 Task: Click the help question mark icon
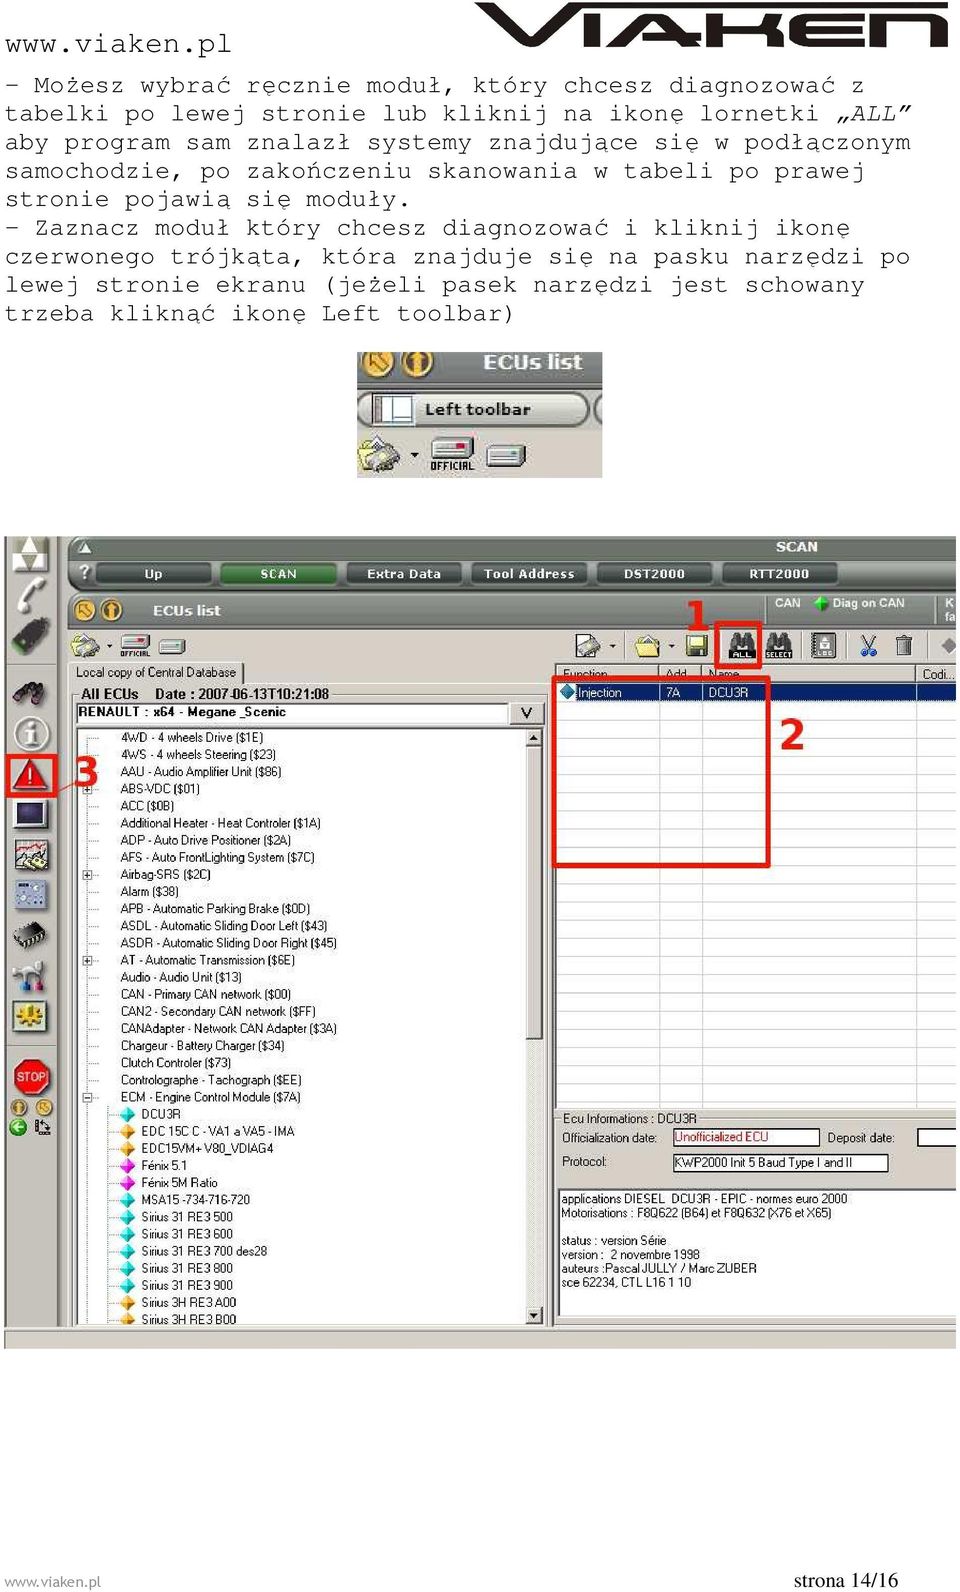[85, 573]
